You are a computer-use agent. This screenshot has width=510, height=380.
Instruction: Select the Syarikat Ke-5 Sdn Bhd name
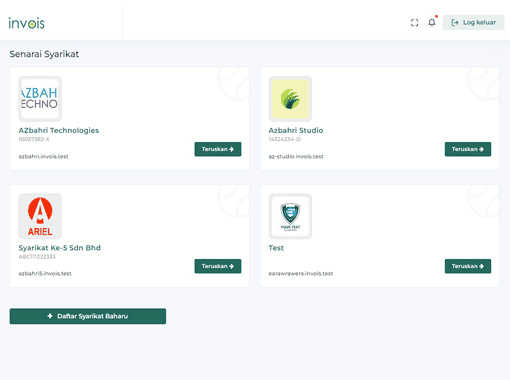[x=59, y=248]
